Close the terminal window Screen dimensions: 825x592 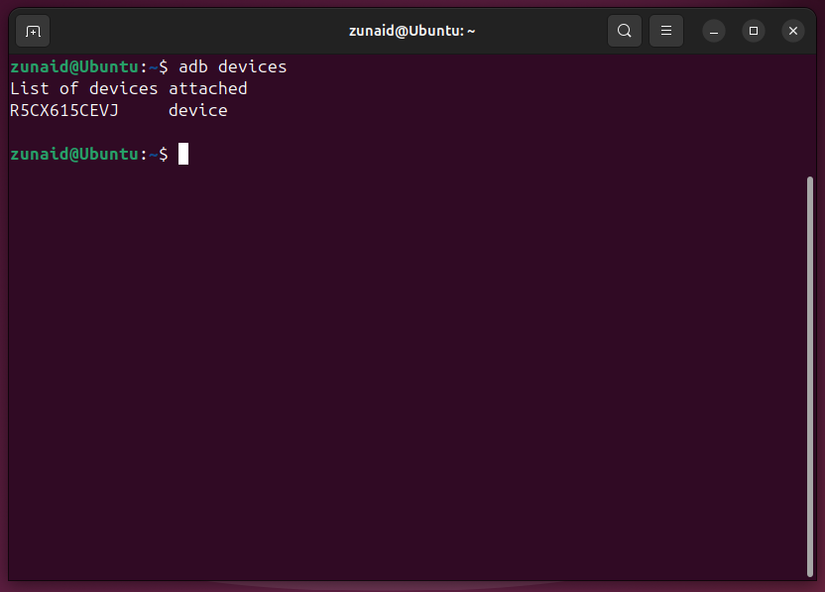tap(793, 31)
